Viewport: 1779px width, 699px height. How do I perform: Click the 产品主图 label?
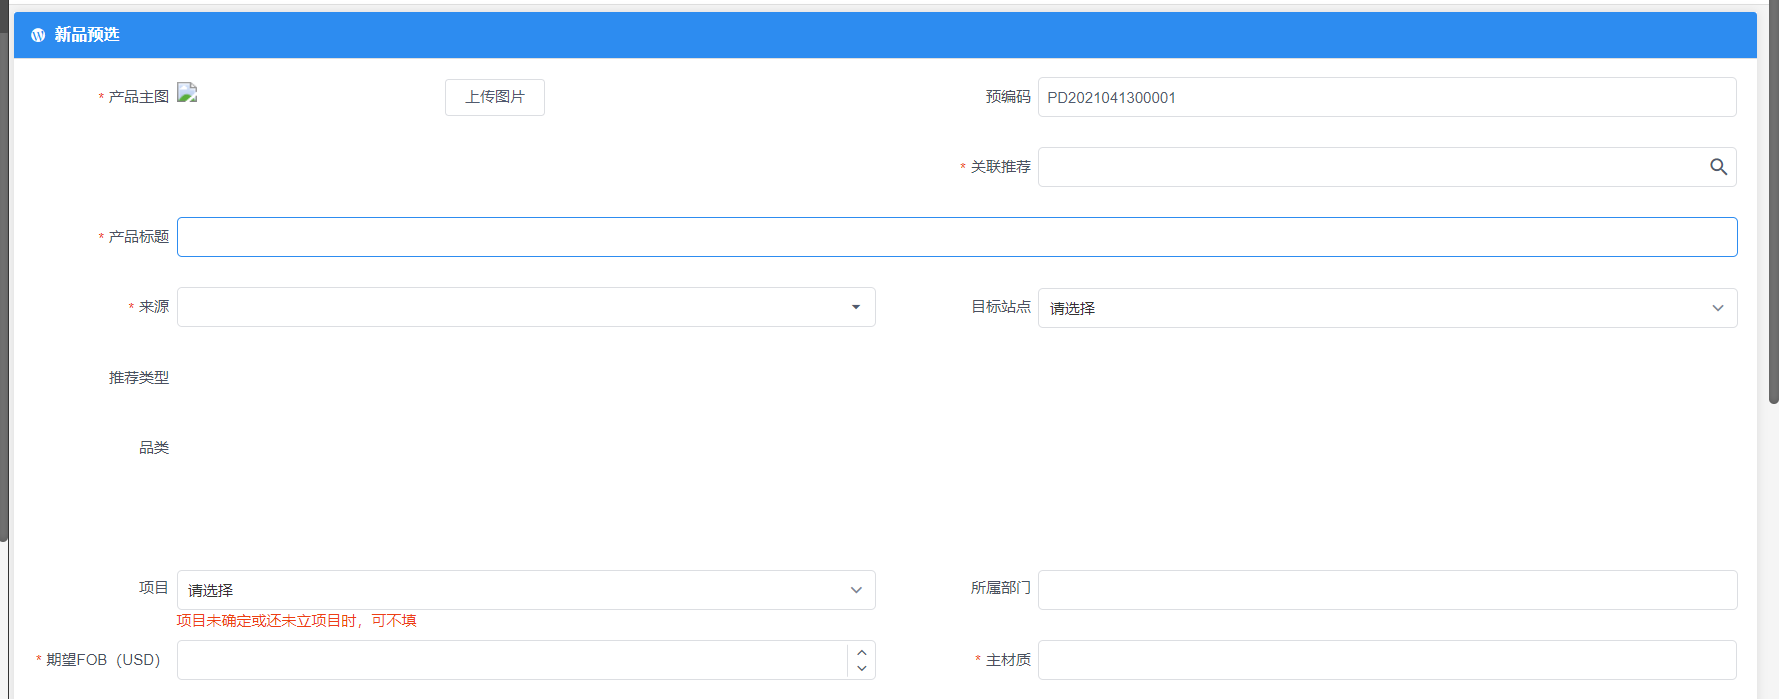(x=138, y=97)
